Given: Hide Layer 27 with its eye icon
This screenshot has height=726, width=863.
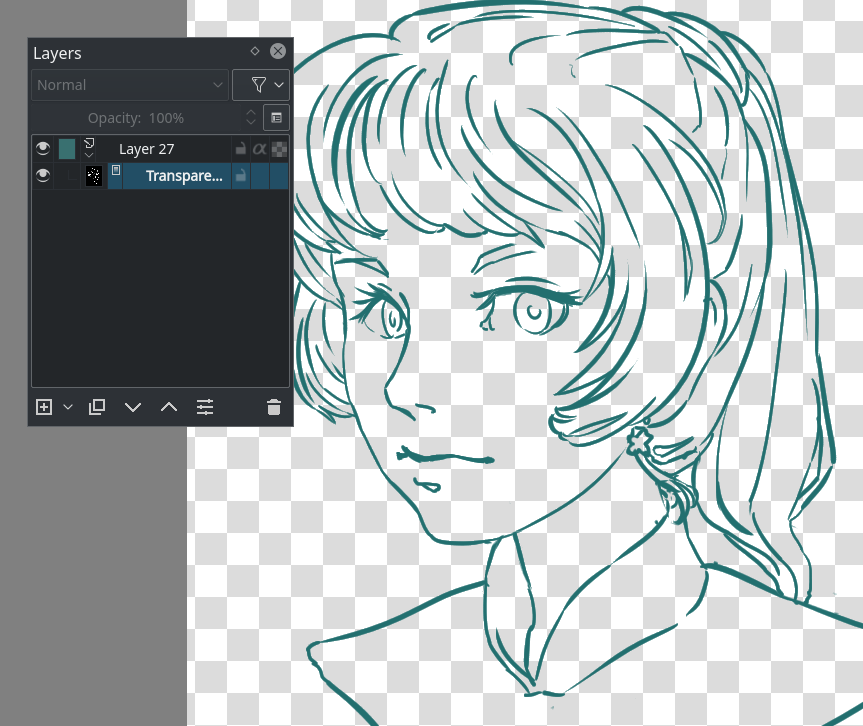Looking at the screenshot, I should [43, 148].
